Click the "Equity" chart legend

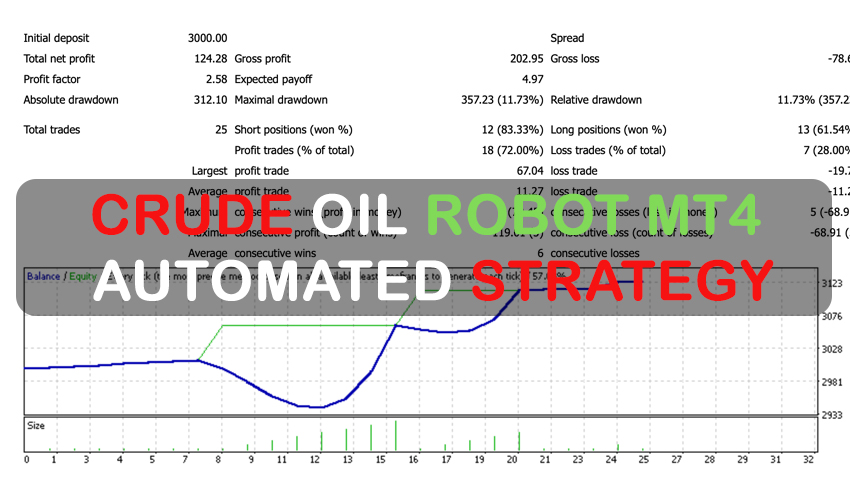tap(82, 277)
